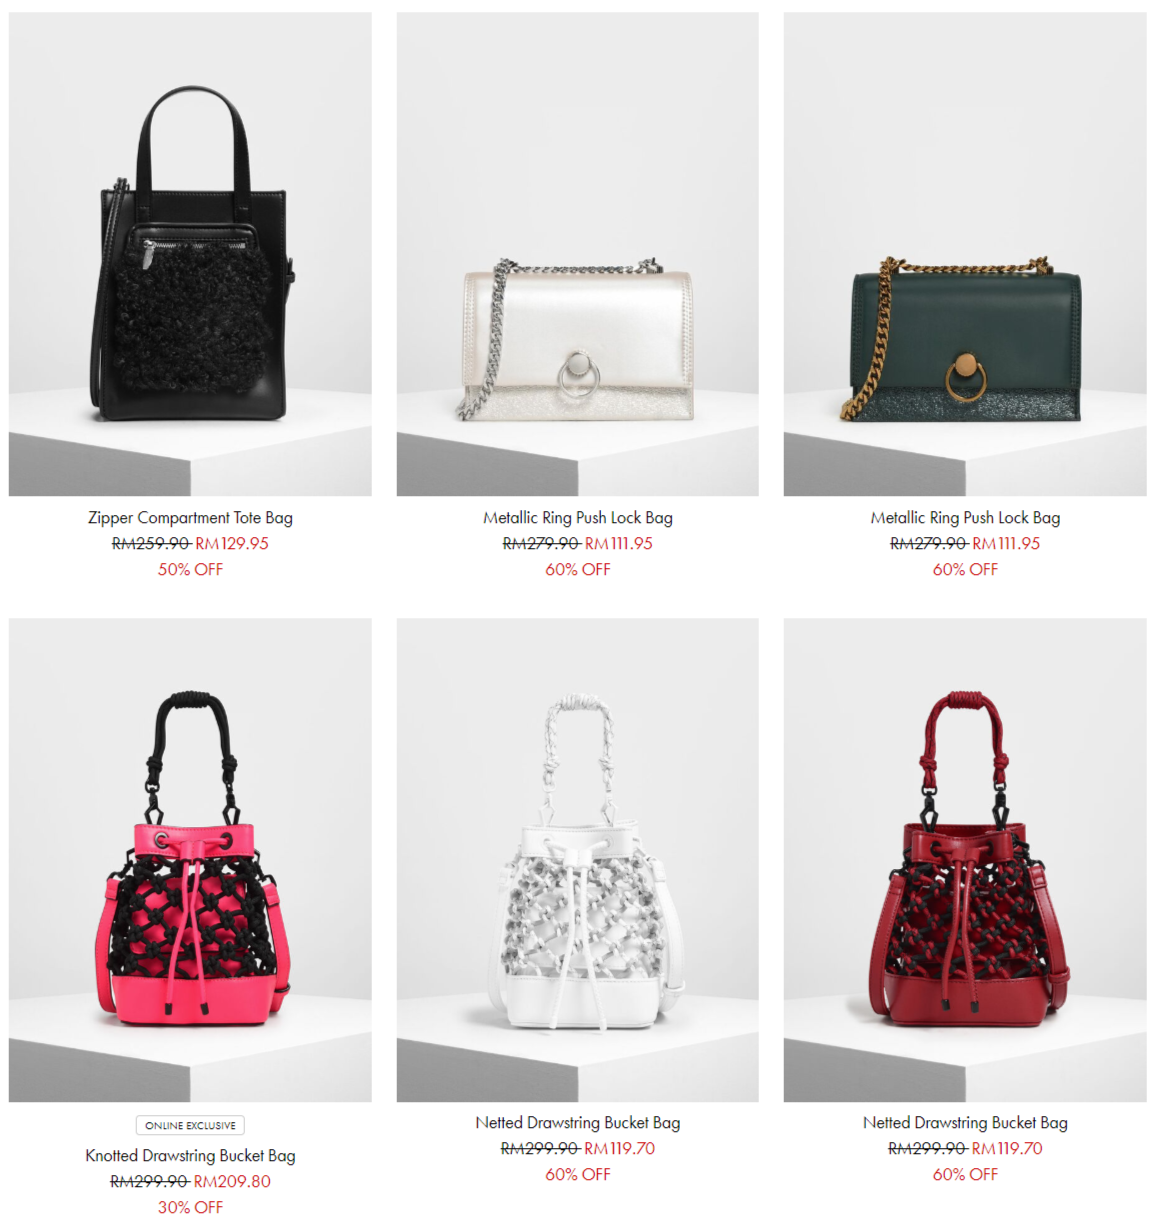Open the pink Knotted Drawstring Bucket Bag image

190,860
